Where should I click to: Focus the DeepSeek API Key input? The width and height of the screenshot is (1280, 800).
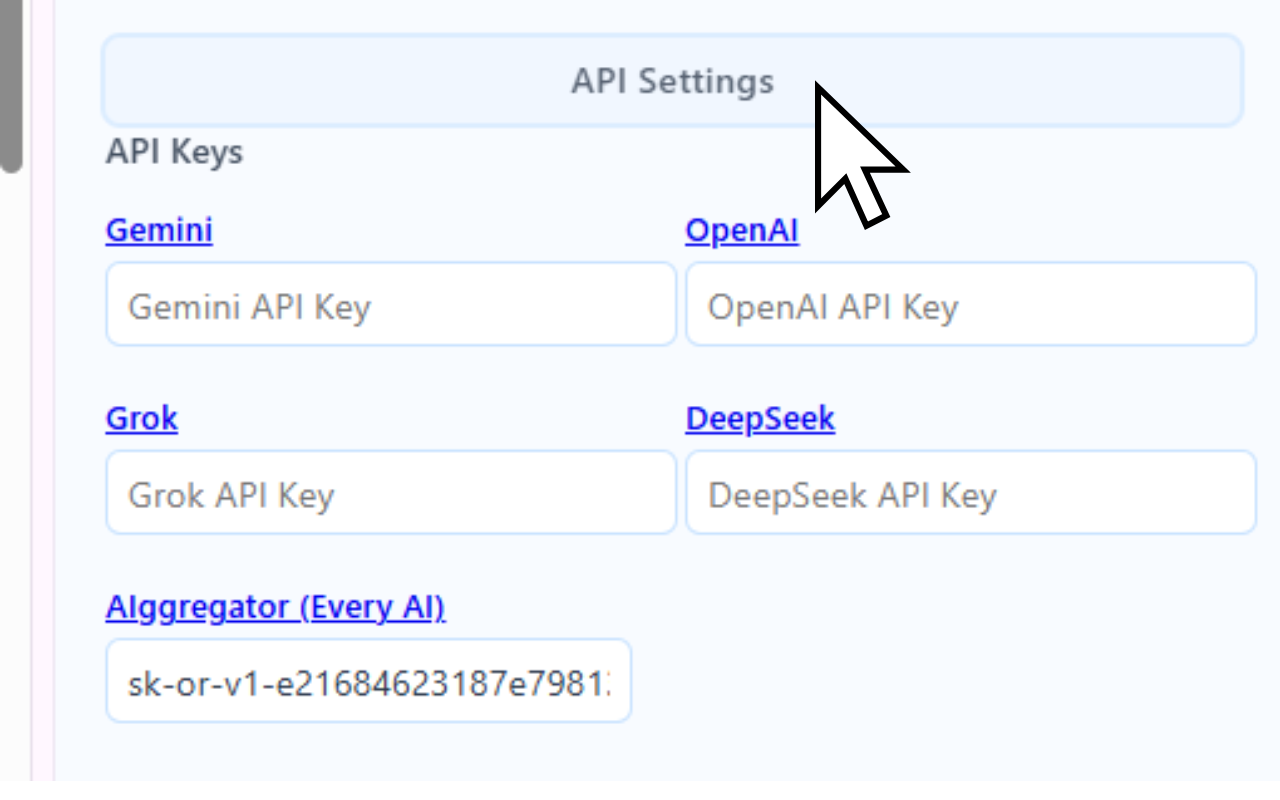pyautogui.click(x=970, y=493)
